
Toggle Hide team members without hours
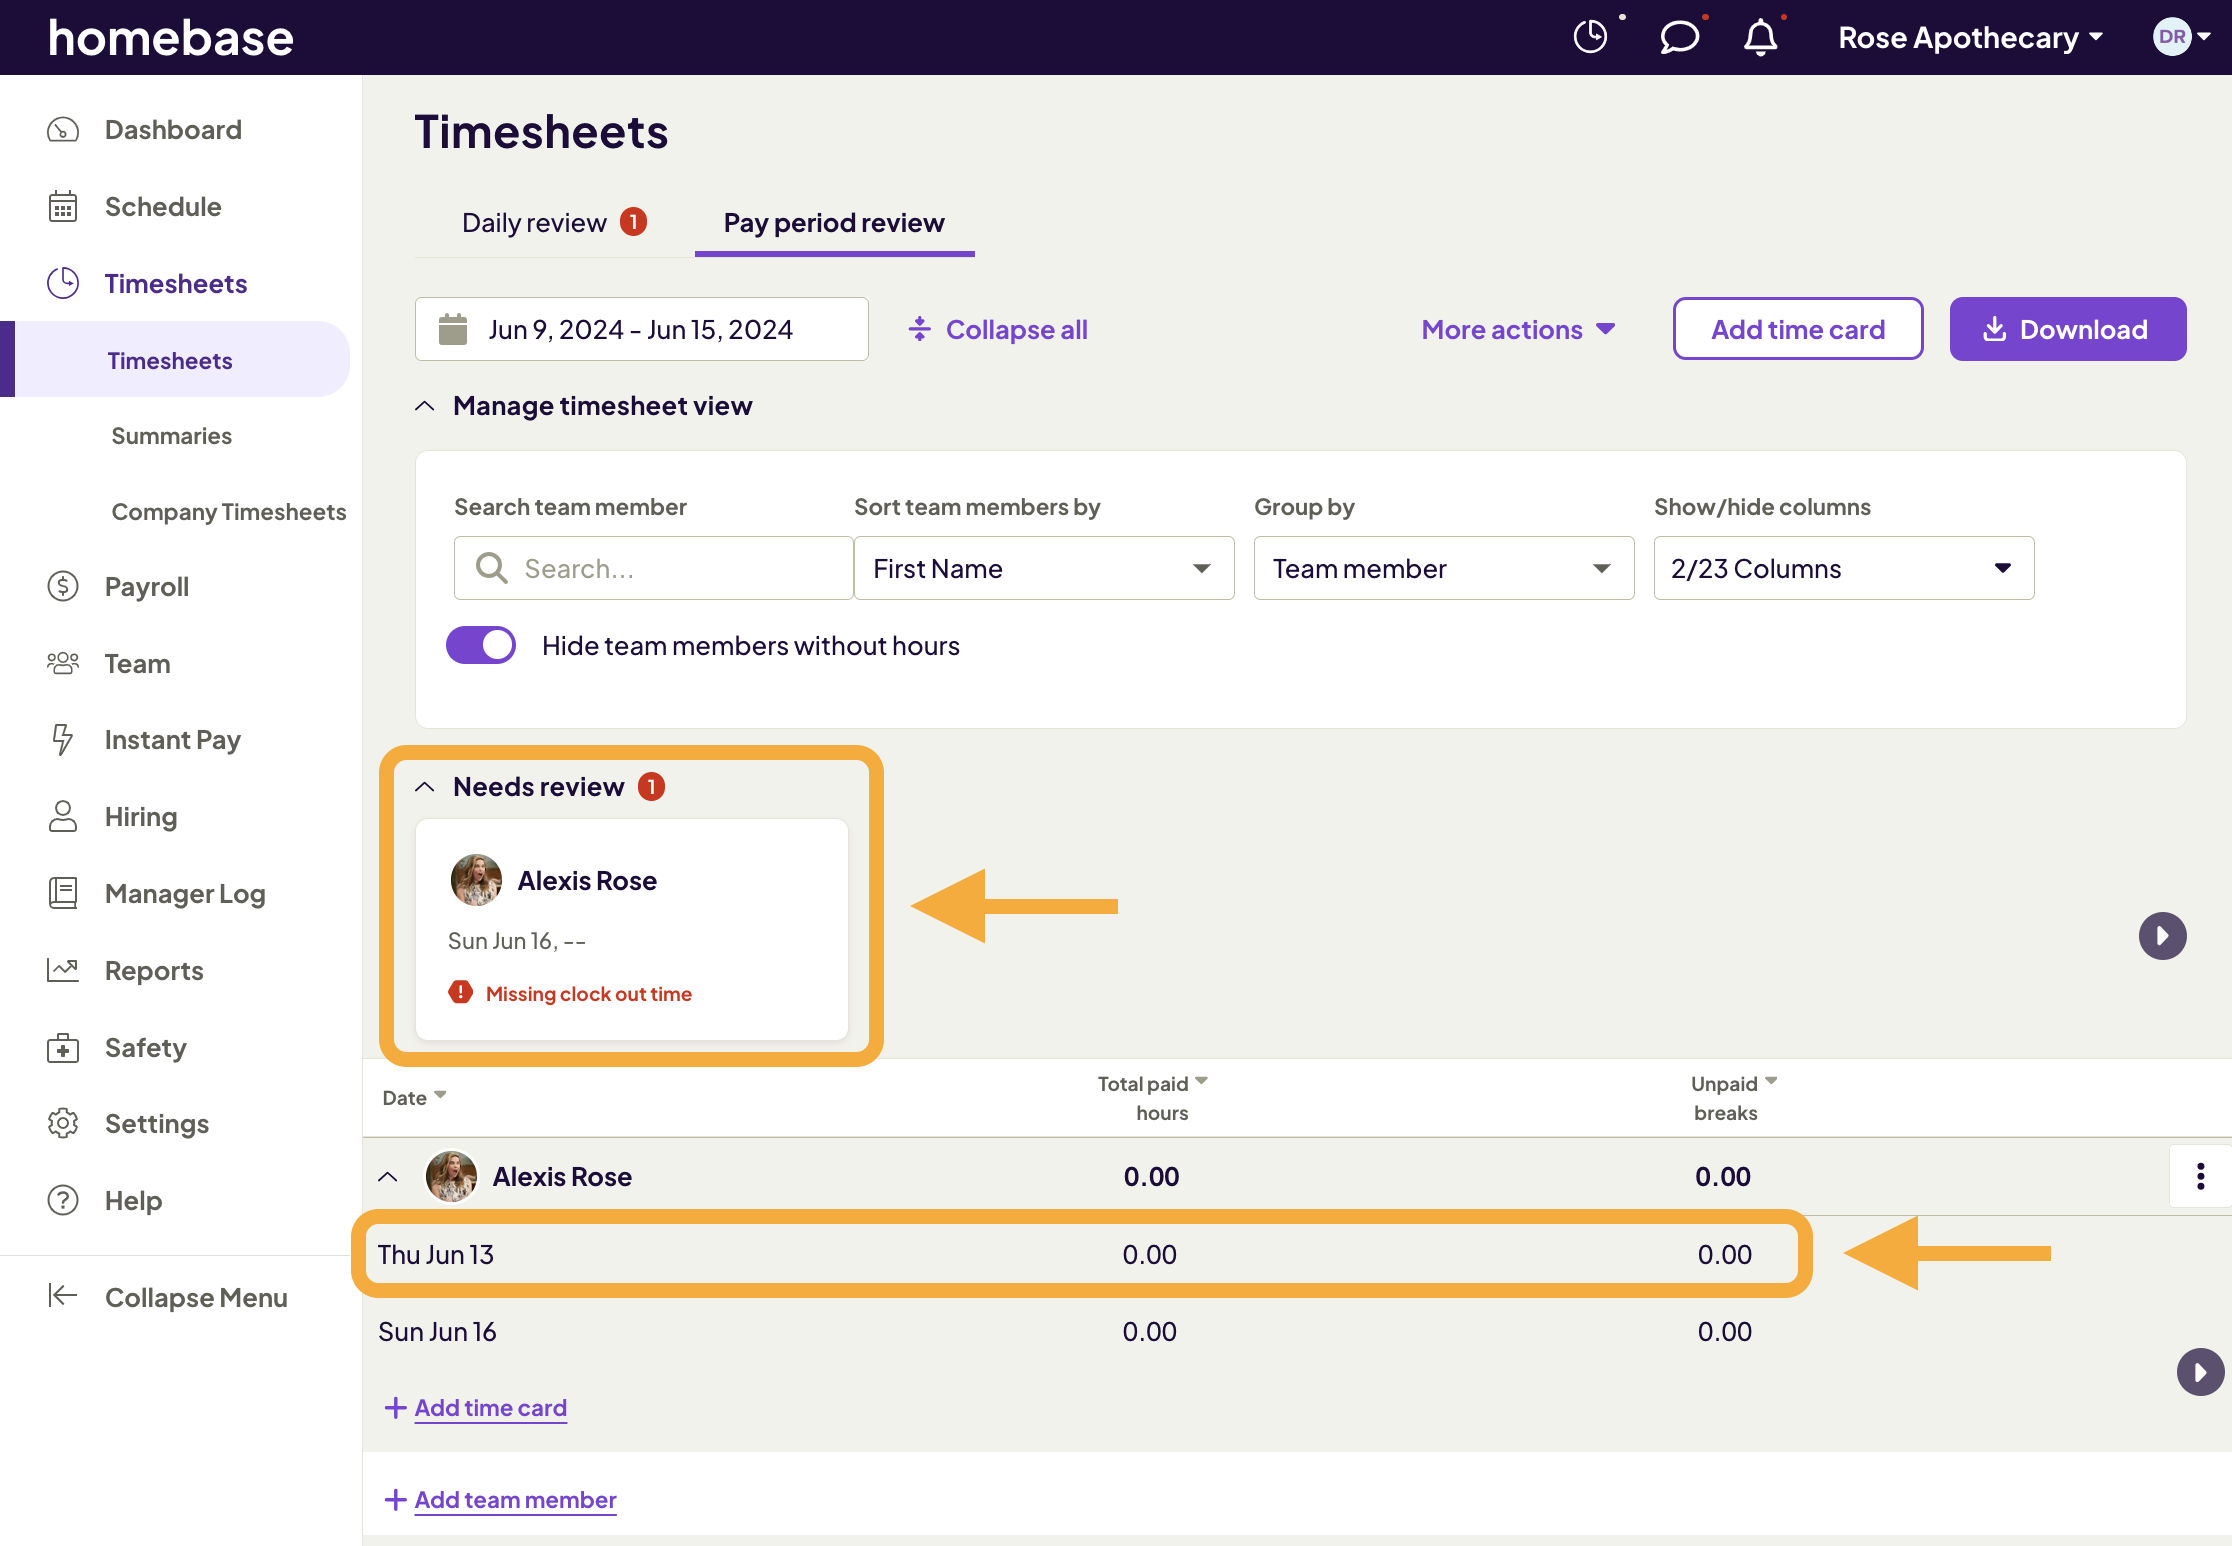[481, 645]
